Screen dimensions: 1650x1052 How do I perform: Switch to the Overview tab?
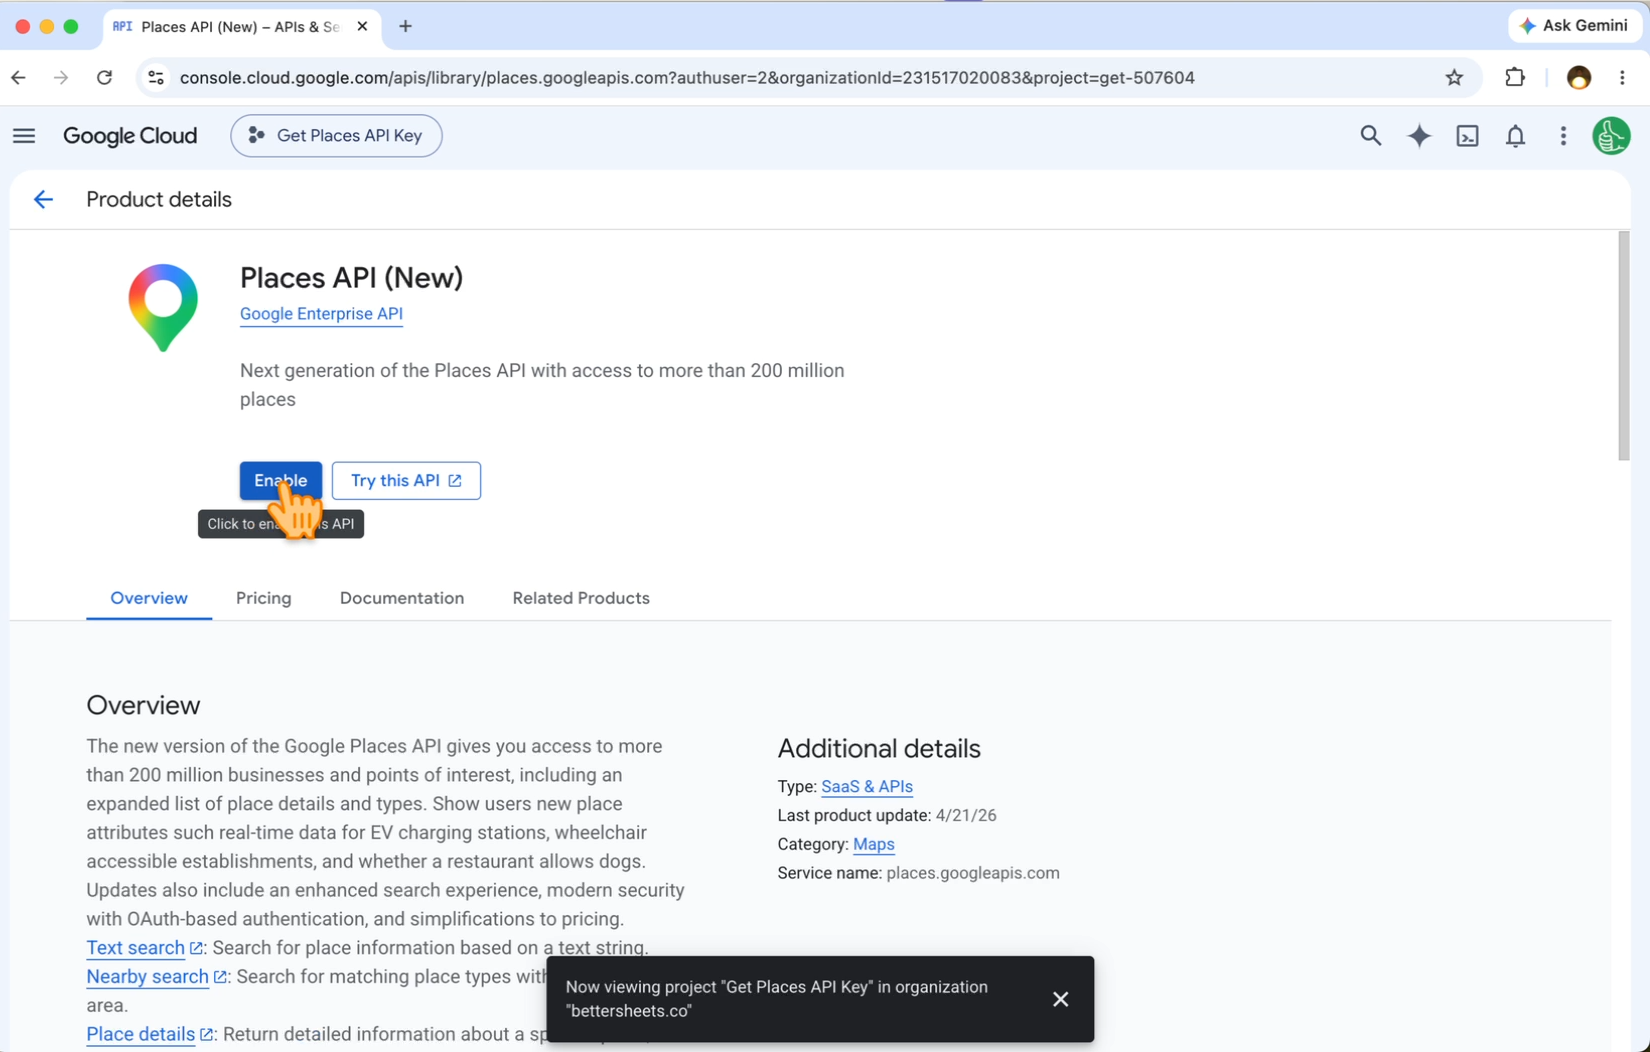coord(149,598)
